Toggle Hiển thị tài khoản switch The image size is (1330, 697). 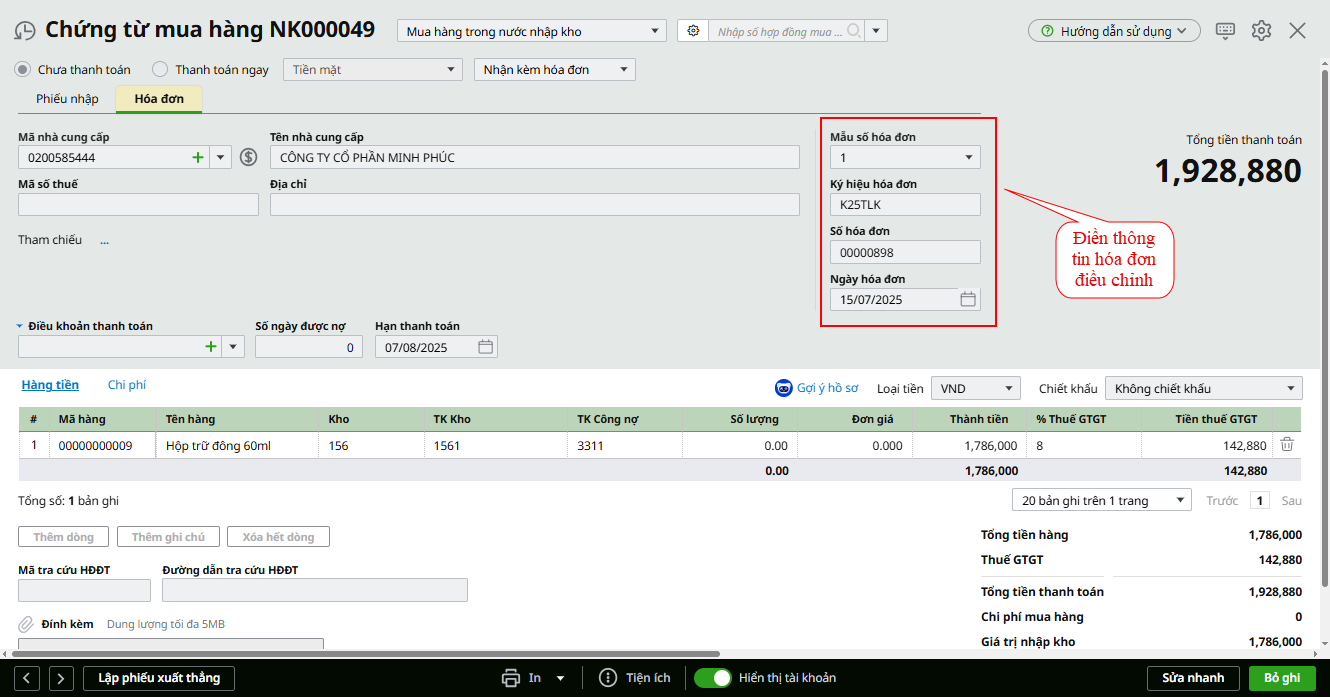[714, 678]
